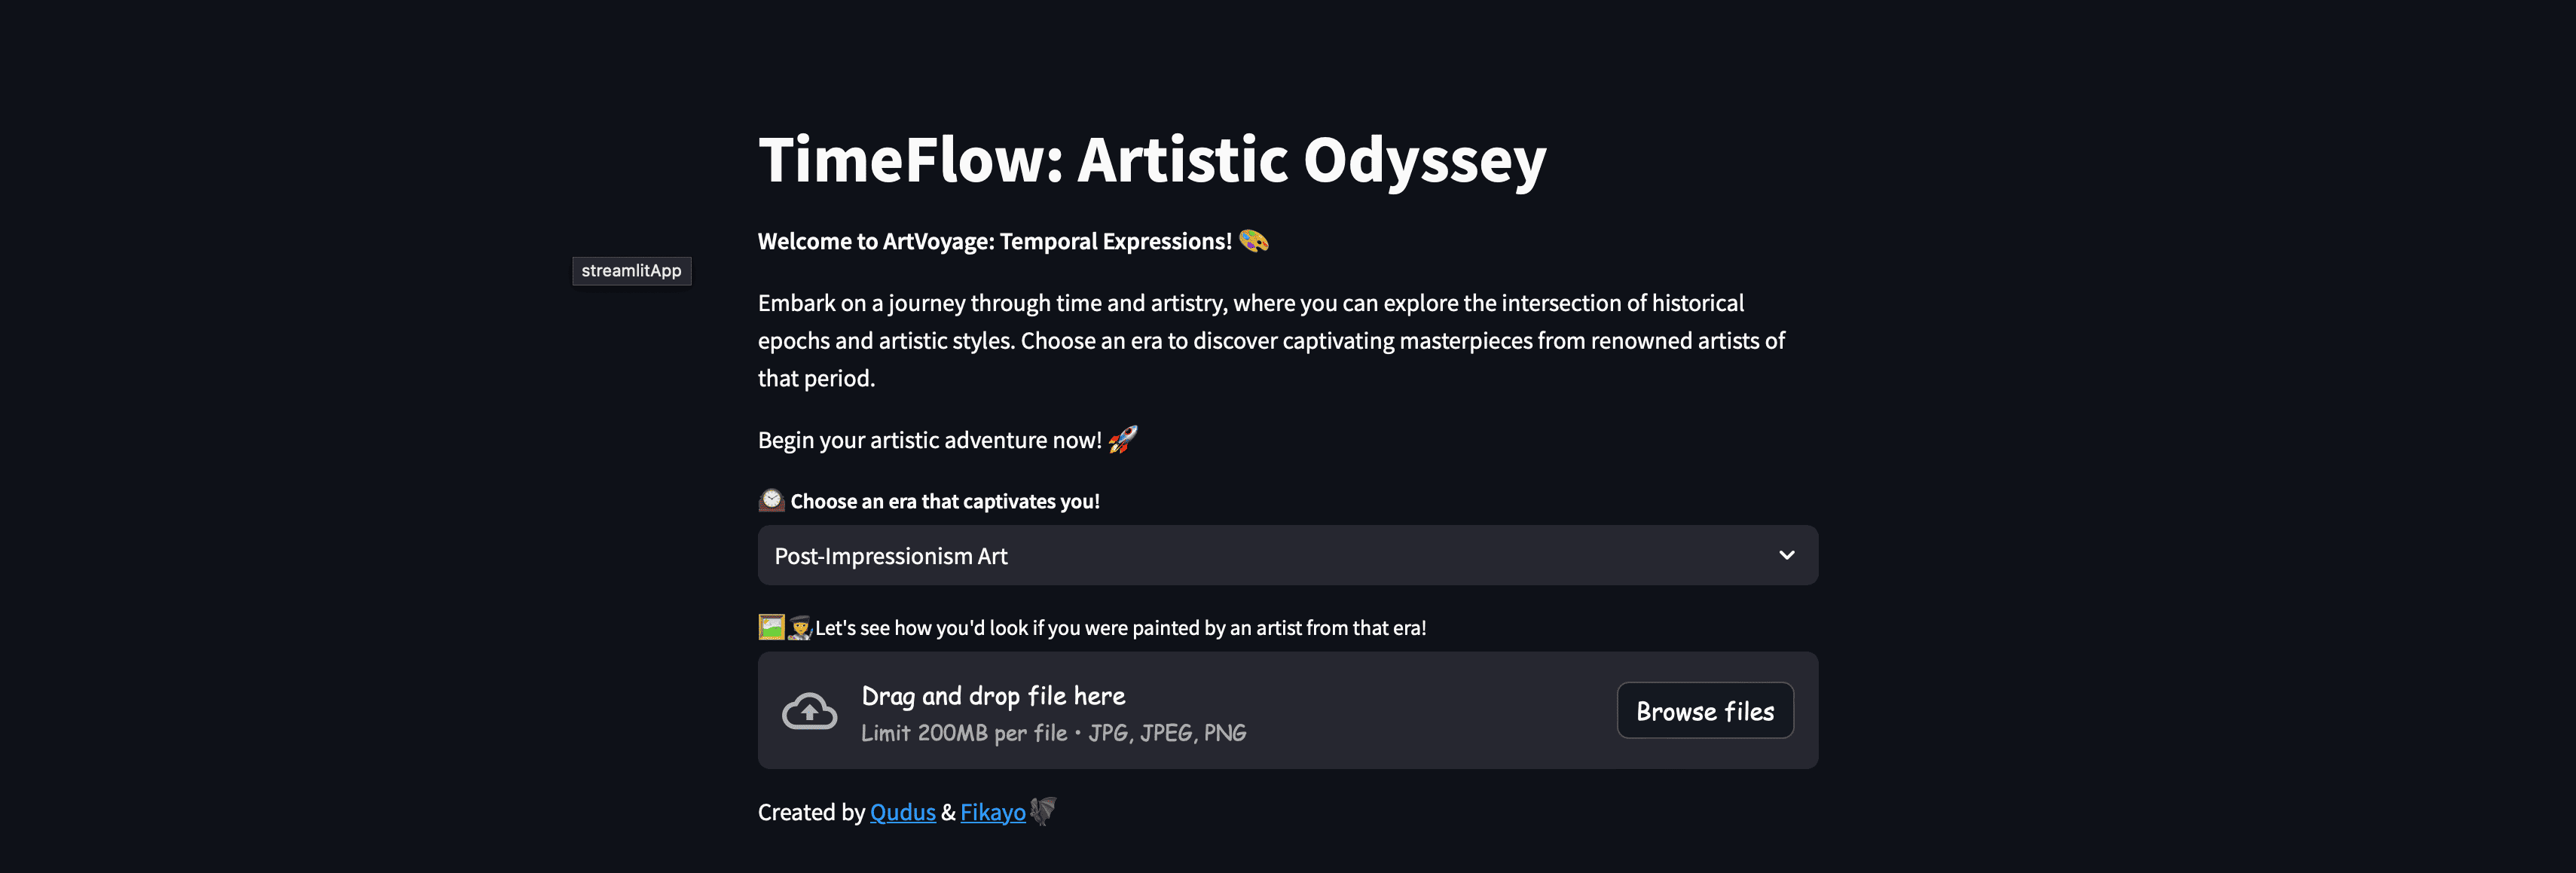Click the 'painted by an artist' uploader label

(x=1120, y=628)
